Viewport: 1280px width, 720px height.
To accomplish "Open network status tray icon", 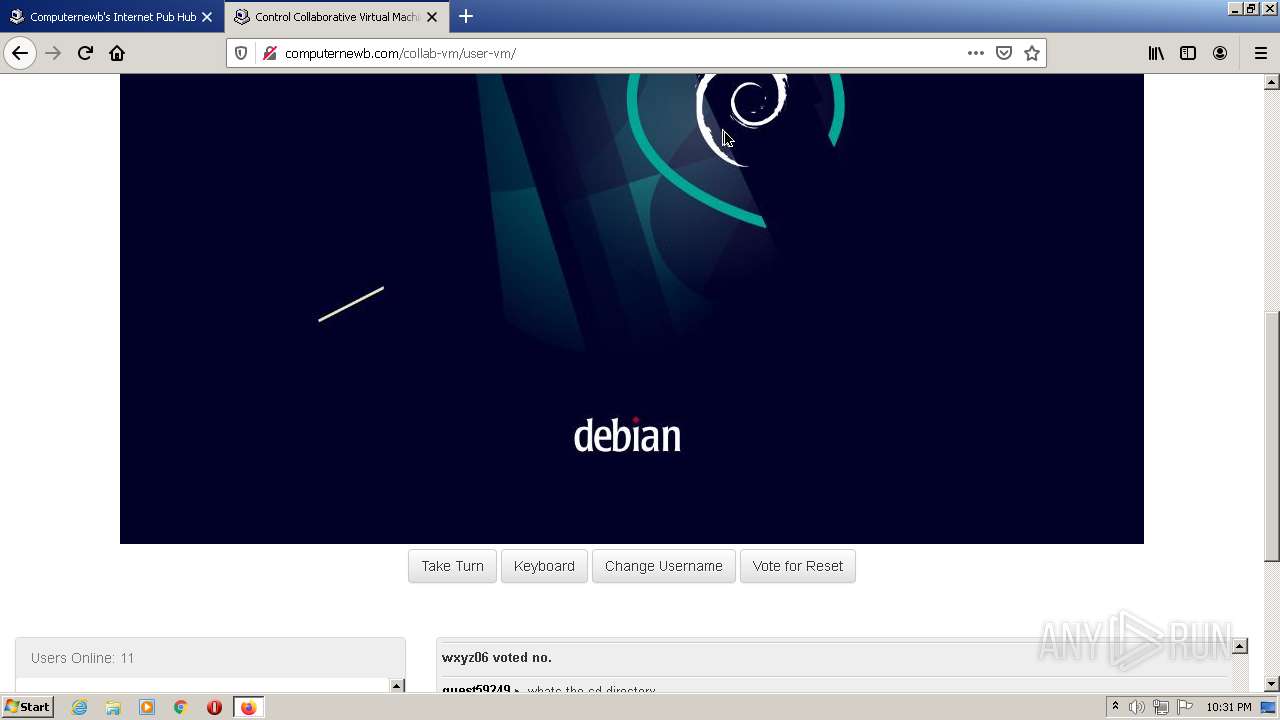I will [x=1161, y=707].
